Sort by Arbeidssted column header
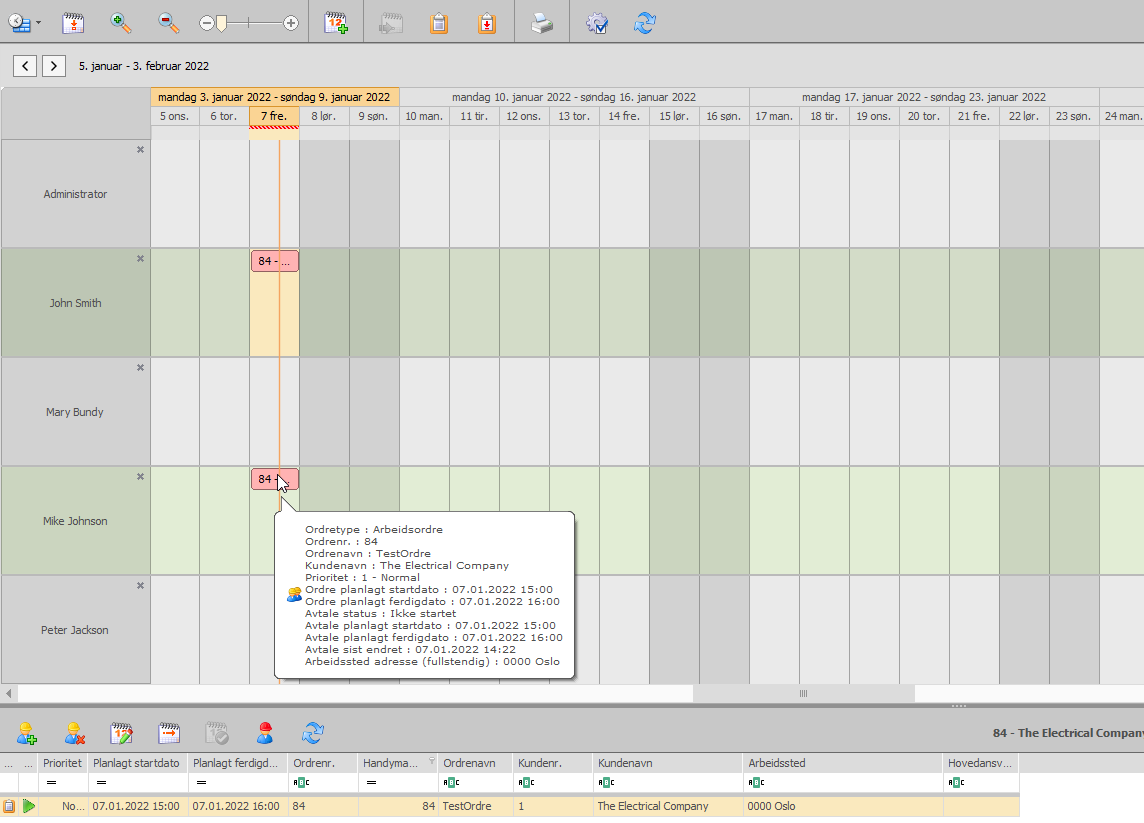 pyautogui.click(x=843, y=763)
